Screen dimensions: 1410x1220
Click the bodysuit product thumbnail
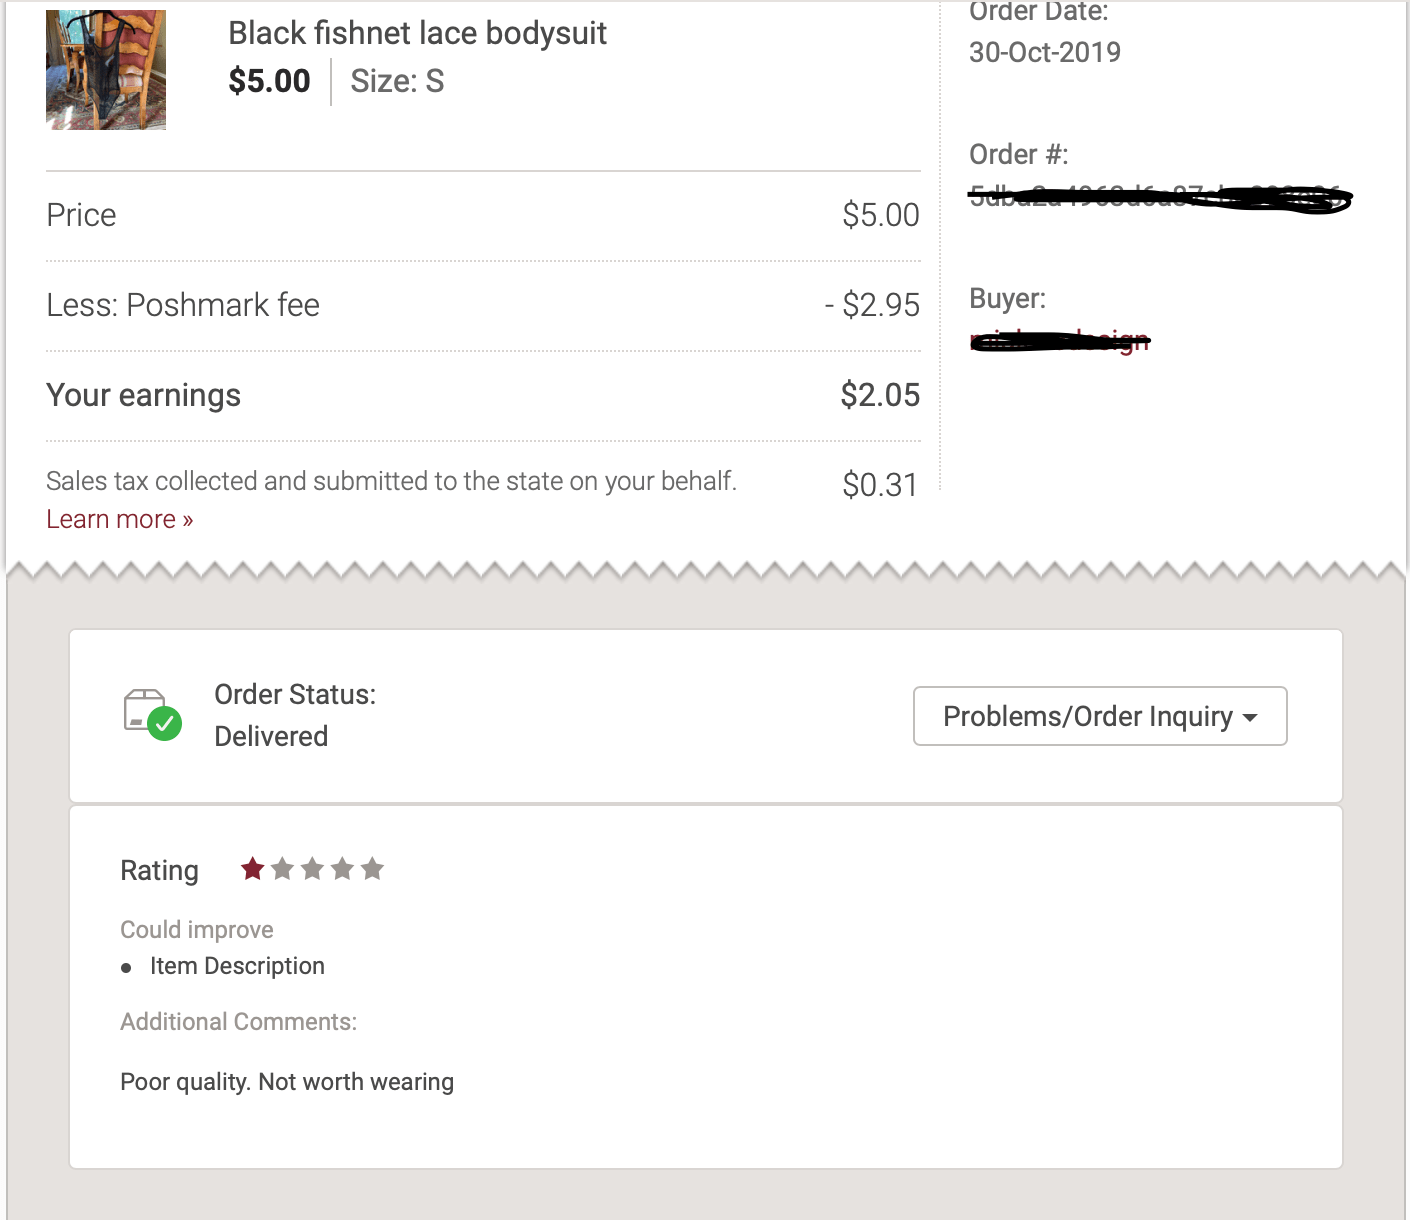click(x=105, y=68)
